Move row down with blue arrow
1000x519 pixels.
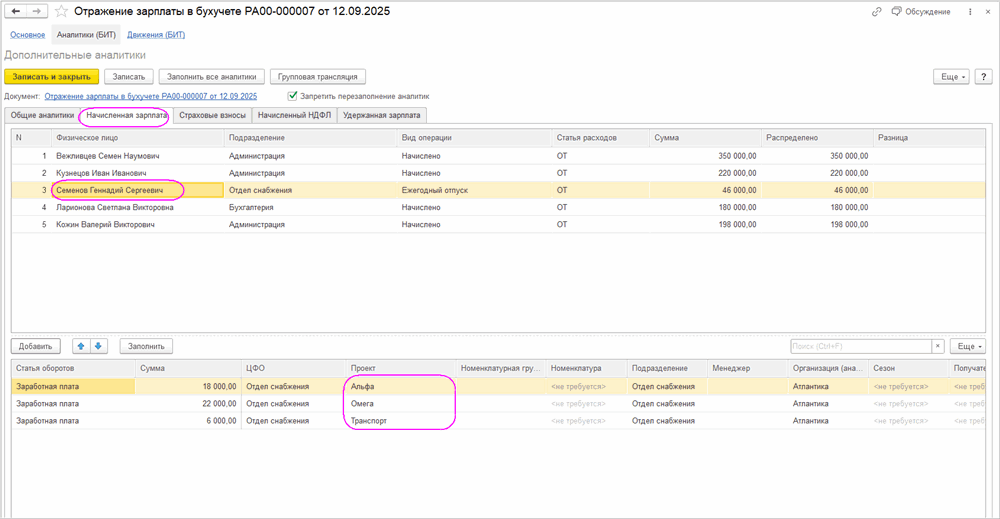click(x=98, y=346)
